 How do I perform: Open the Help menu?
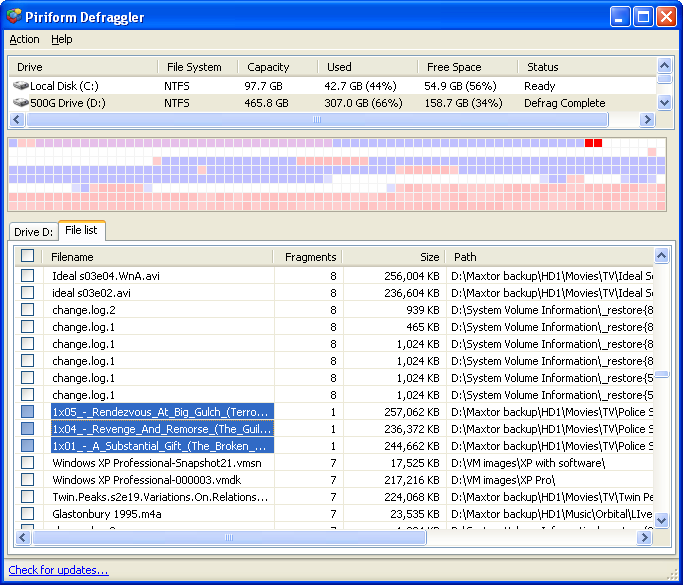pos(62,40)
